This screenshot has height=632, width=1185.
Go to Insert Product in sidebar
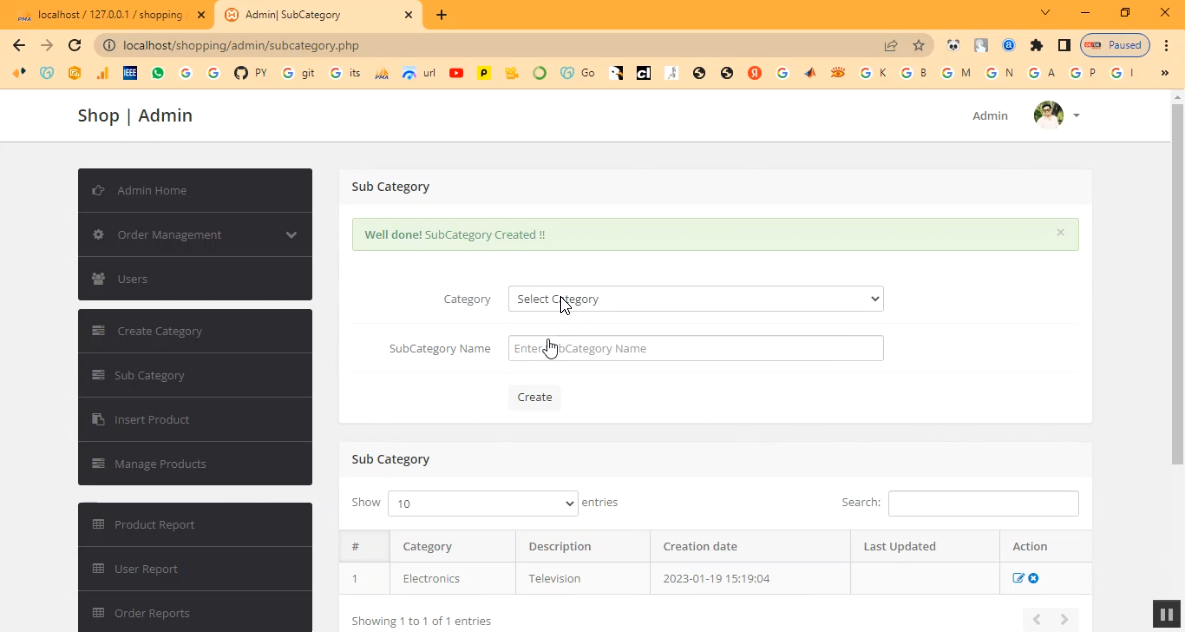[x=151, y=420]
